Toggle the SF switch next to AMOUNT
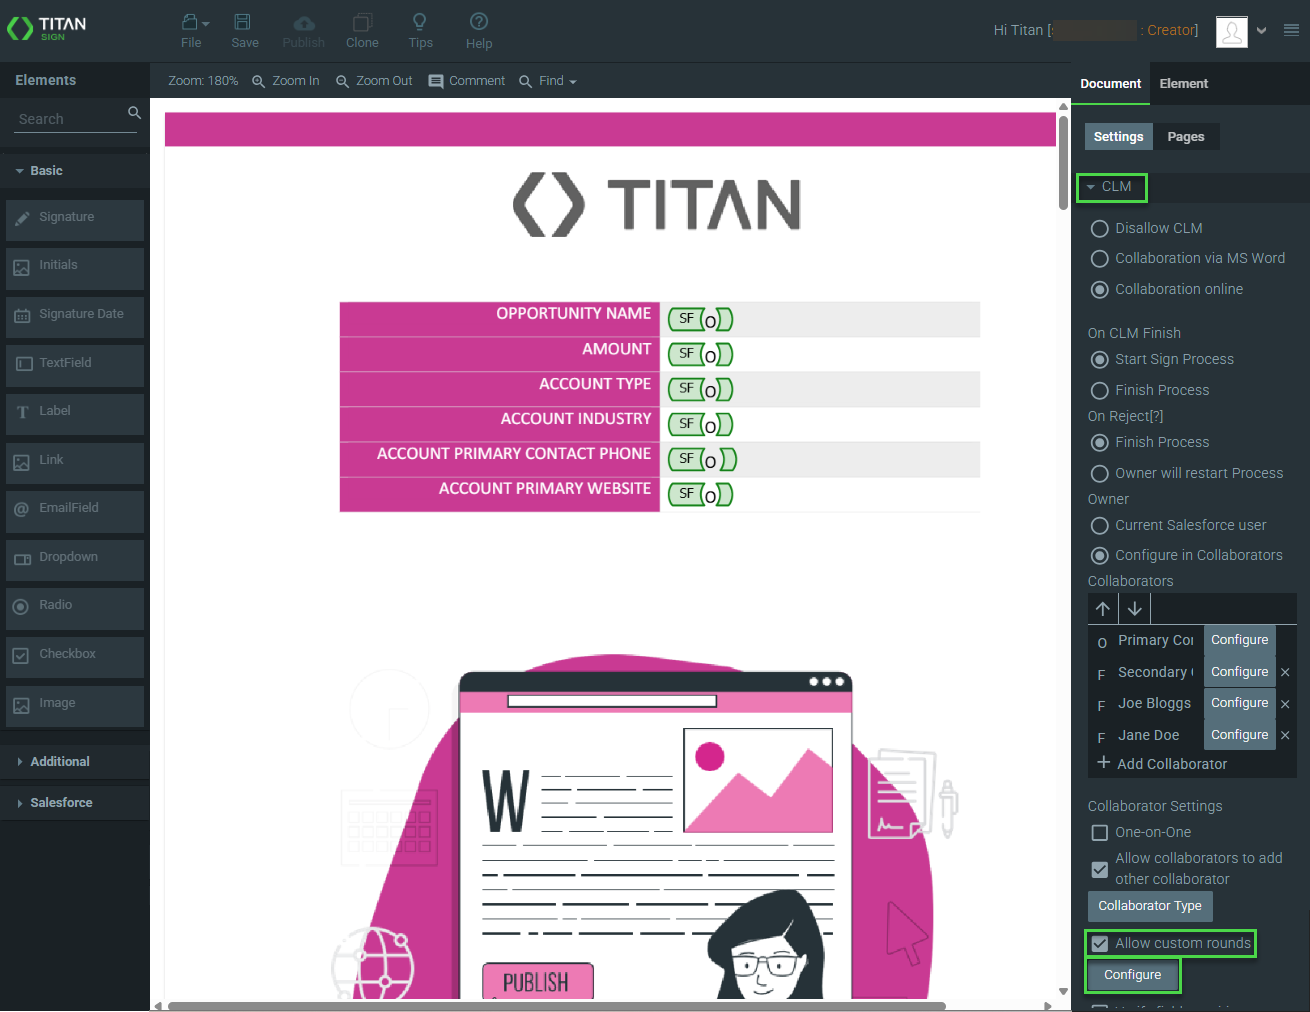The width and height of the screenshot is (1310, 1012). 700,354
